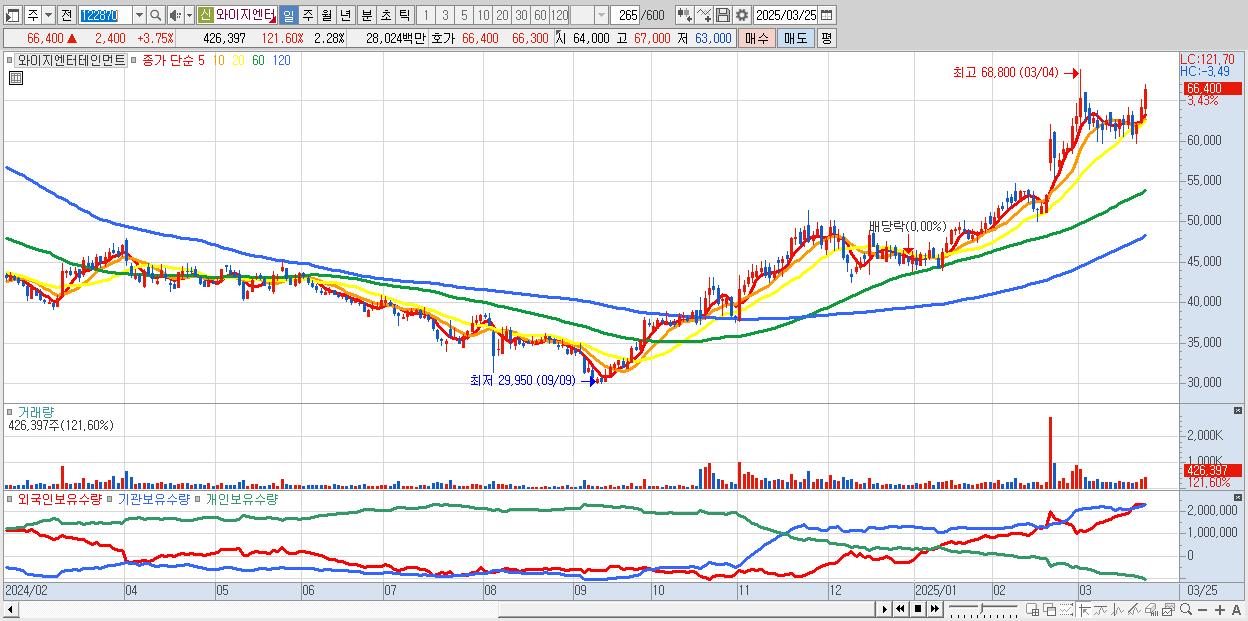The image size is (1248, 621).
Task: Click the fast-forward double-right-arrow button
Action: click(934, 609)
